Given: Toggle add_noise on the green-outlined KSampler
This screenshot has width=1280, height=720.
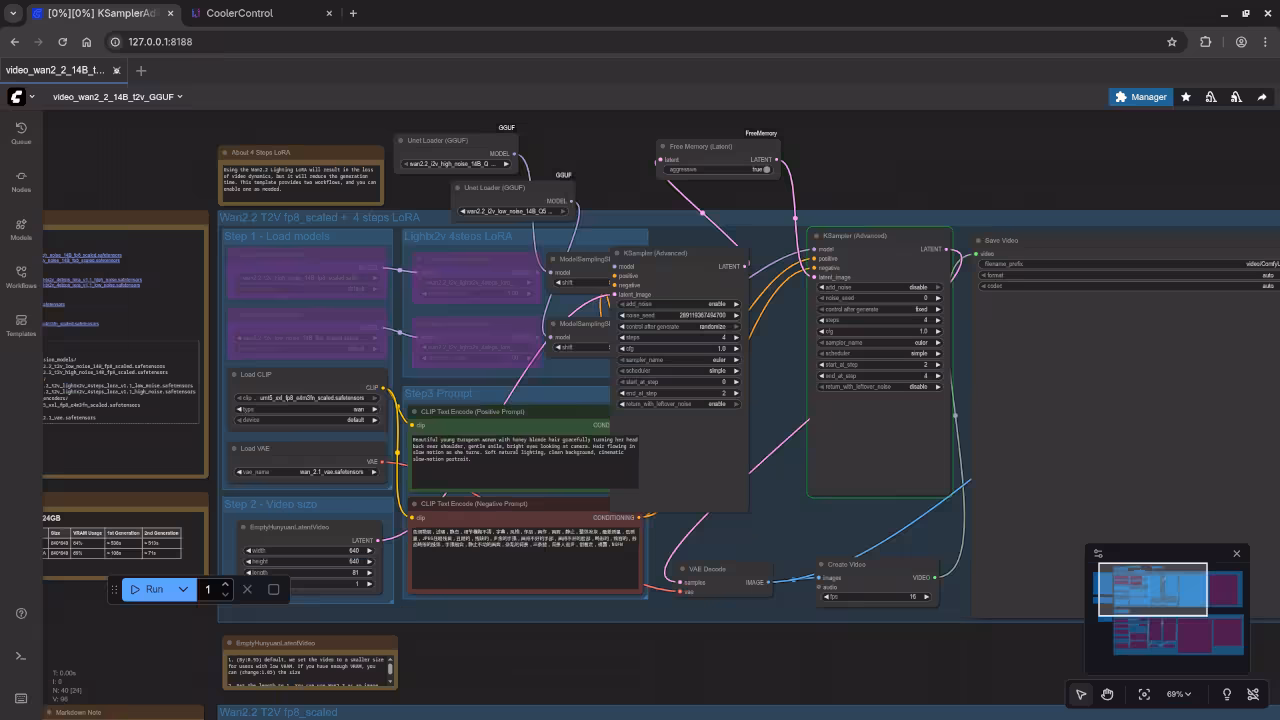Looking at the screenshot, I should coord(880,287).
